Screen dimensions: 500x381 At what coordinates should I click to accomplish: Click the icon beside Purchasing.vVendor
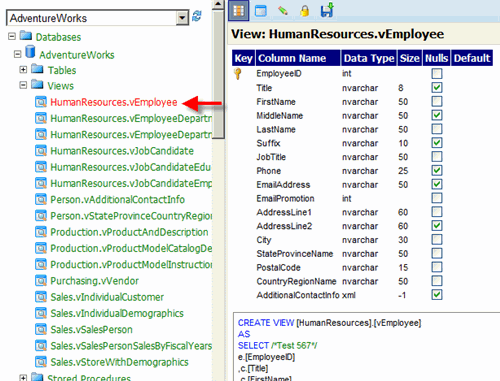41,281
